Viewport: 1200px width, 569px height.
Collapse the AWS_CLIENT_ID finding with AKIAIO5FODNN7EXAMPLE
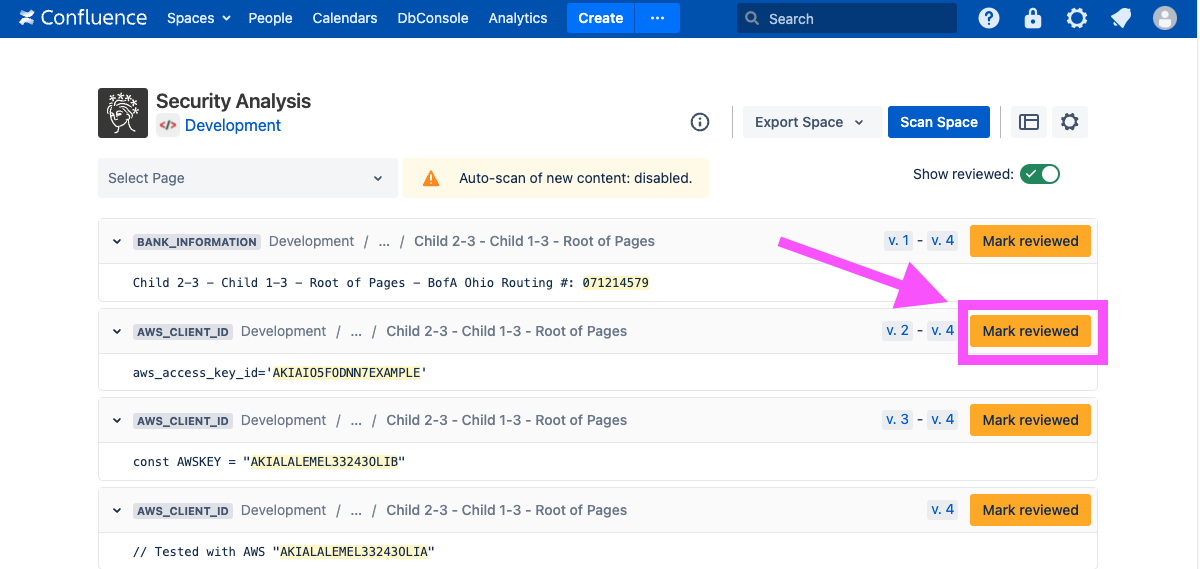click(117, 331)
